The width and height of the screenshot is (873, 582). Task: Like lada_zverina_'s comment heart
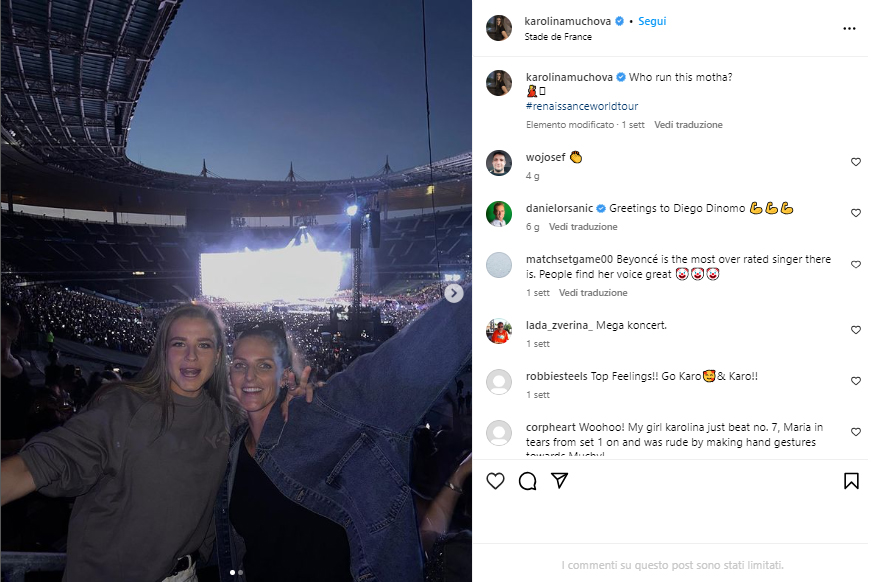[x=856, y=330]
